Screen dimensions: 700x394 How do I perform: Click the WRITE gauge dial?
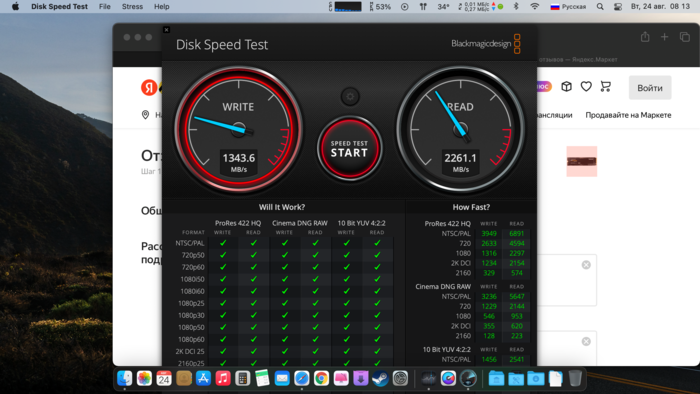click(239, 130)
